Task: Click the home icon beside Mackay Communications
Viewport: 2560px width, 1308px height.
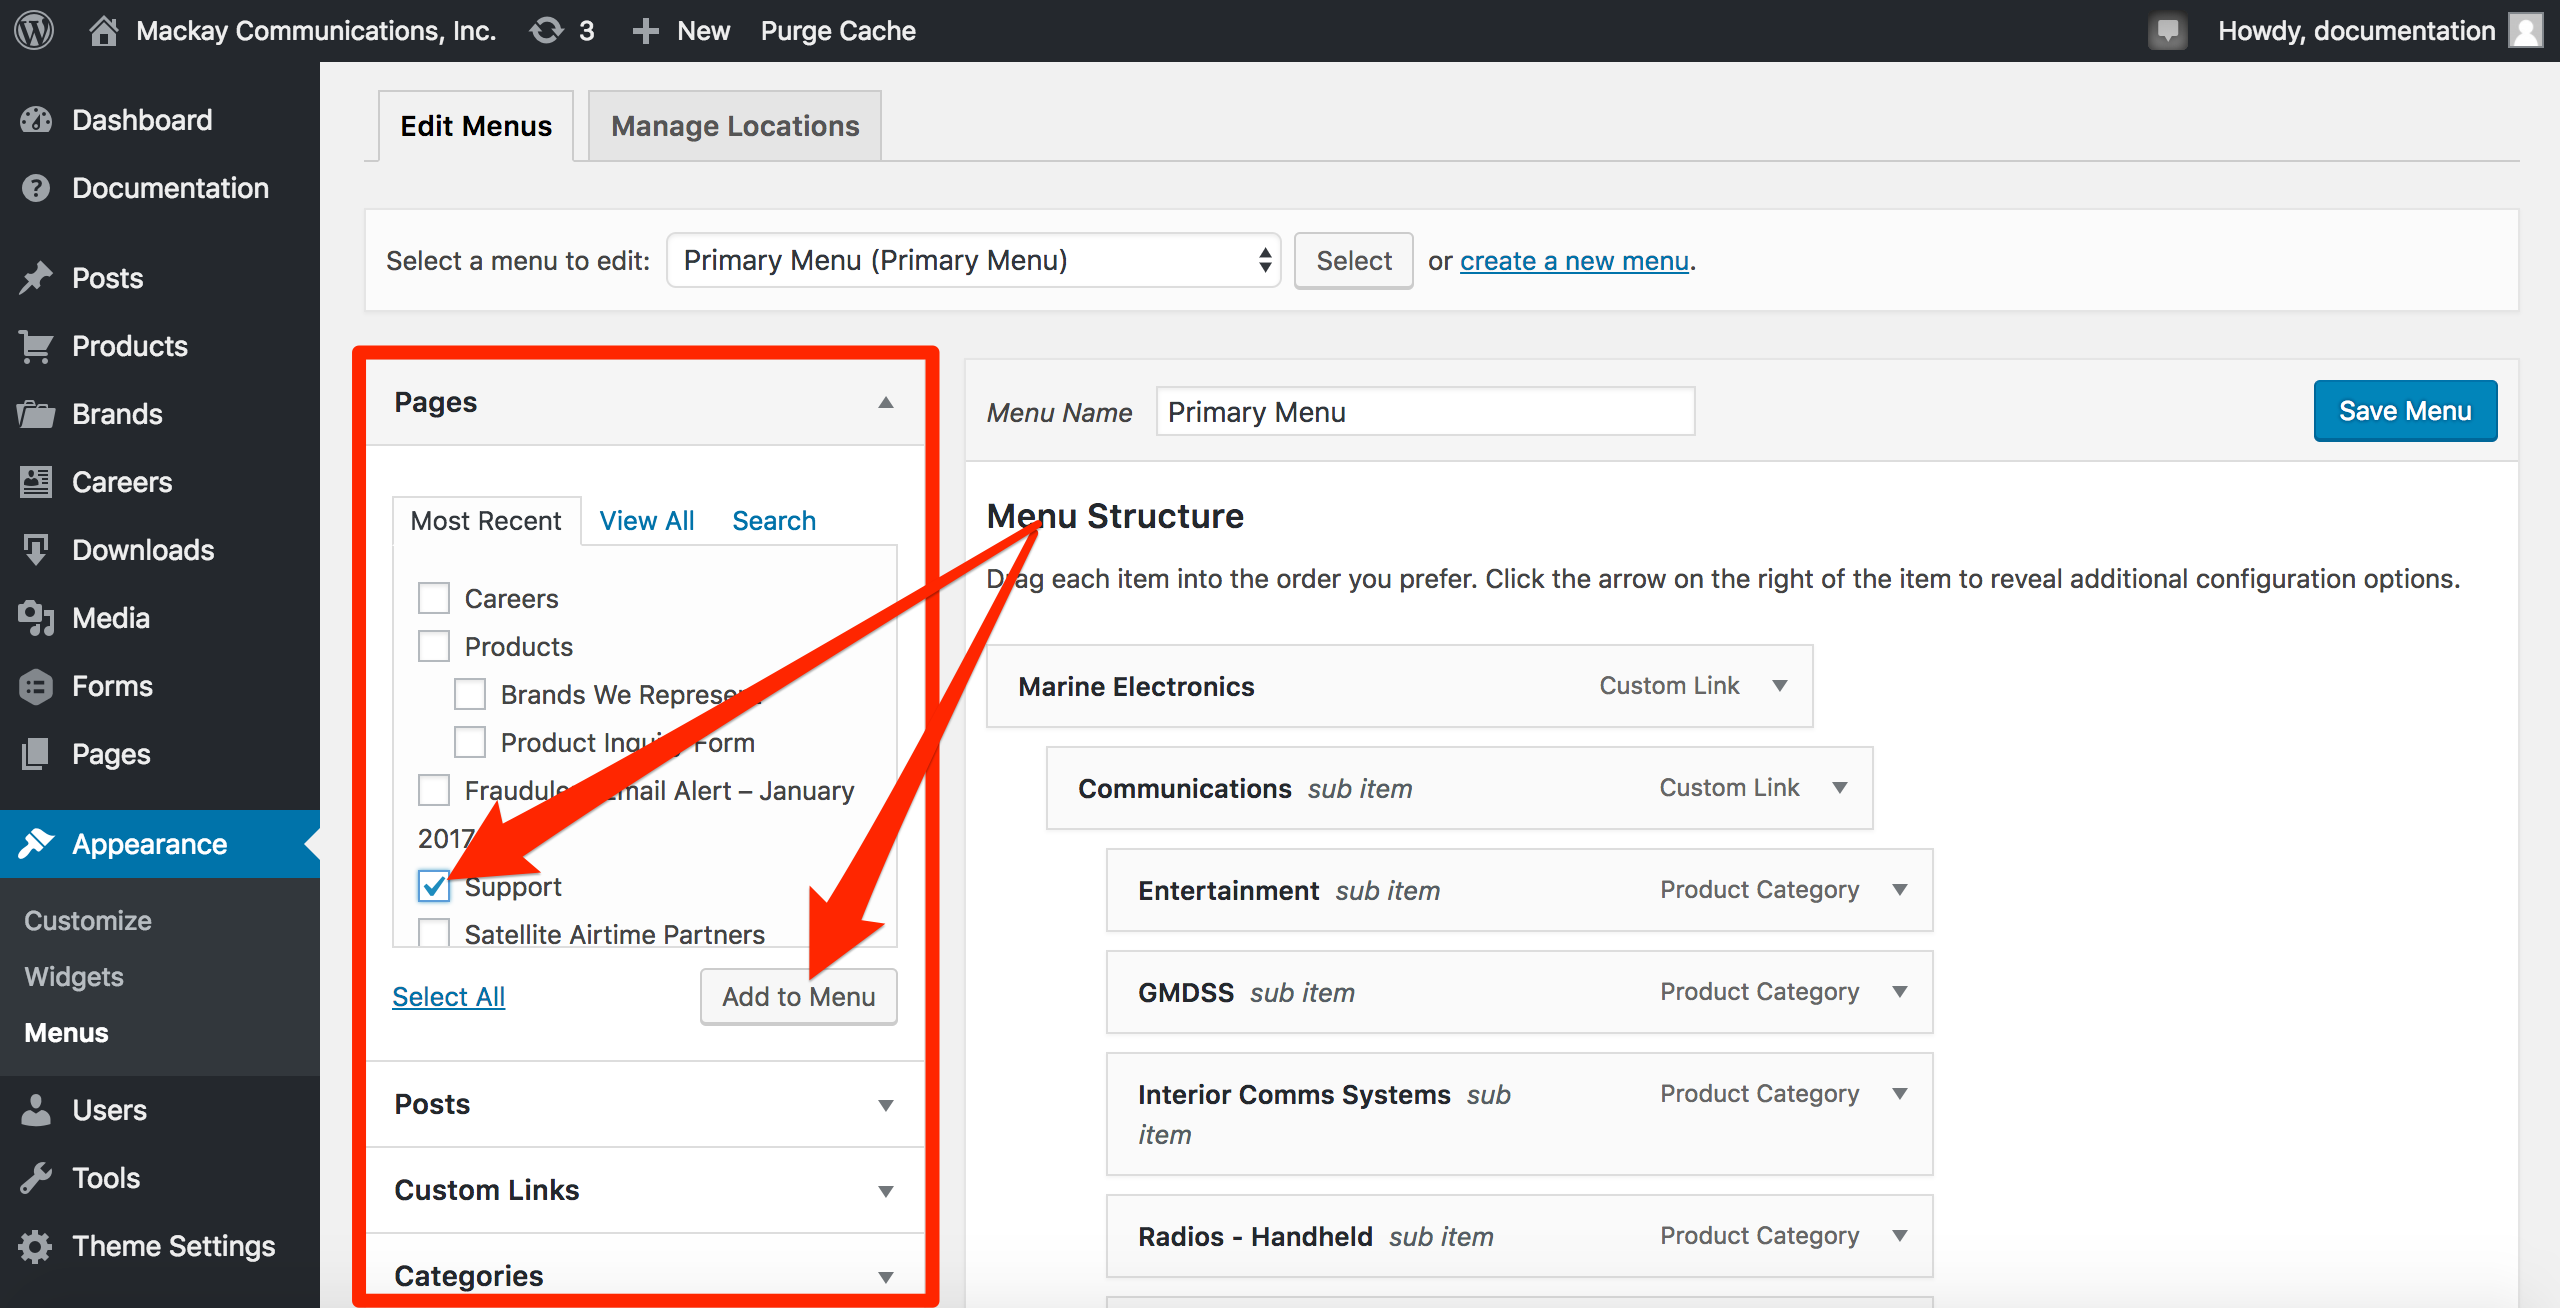Action: [x=103, y=30]
